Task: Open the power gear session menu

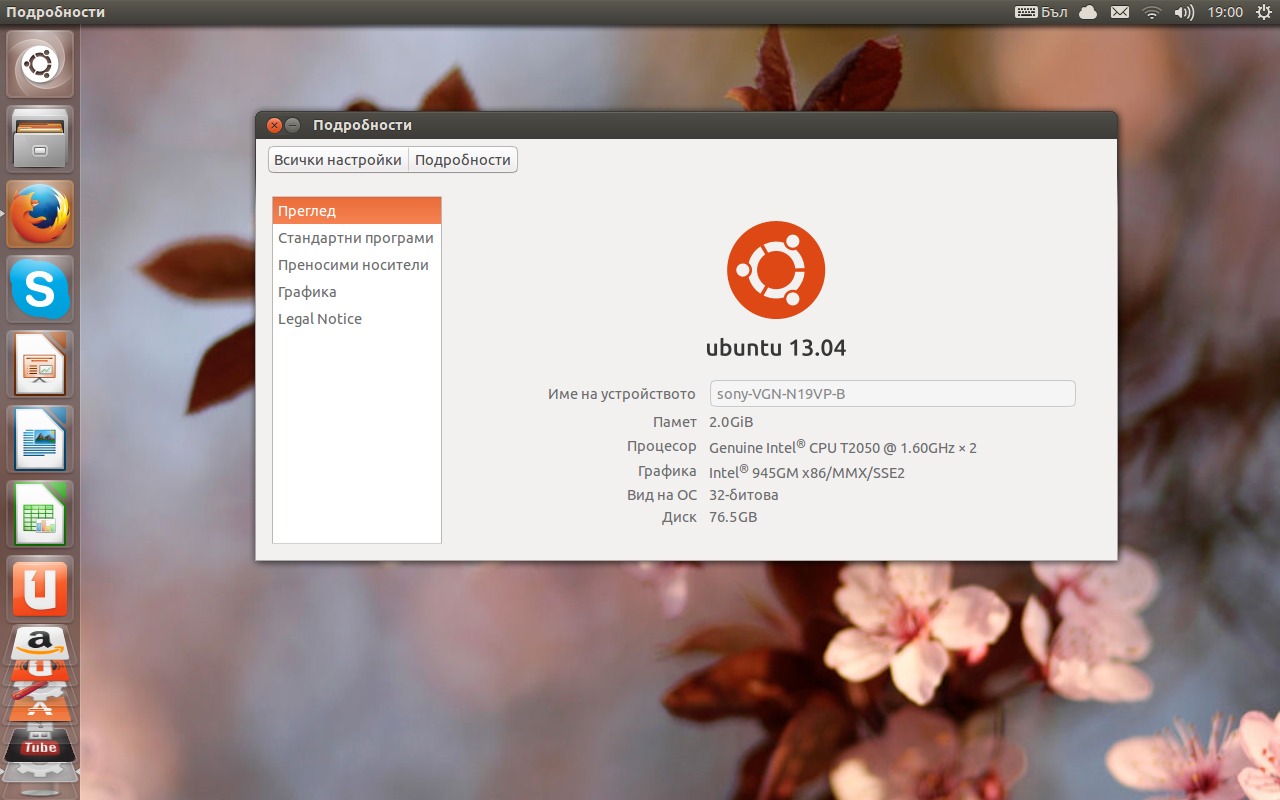Action: tap(1263, 12)
